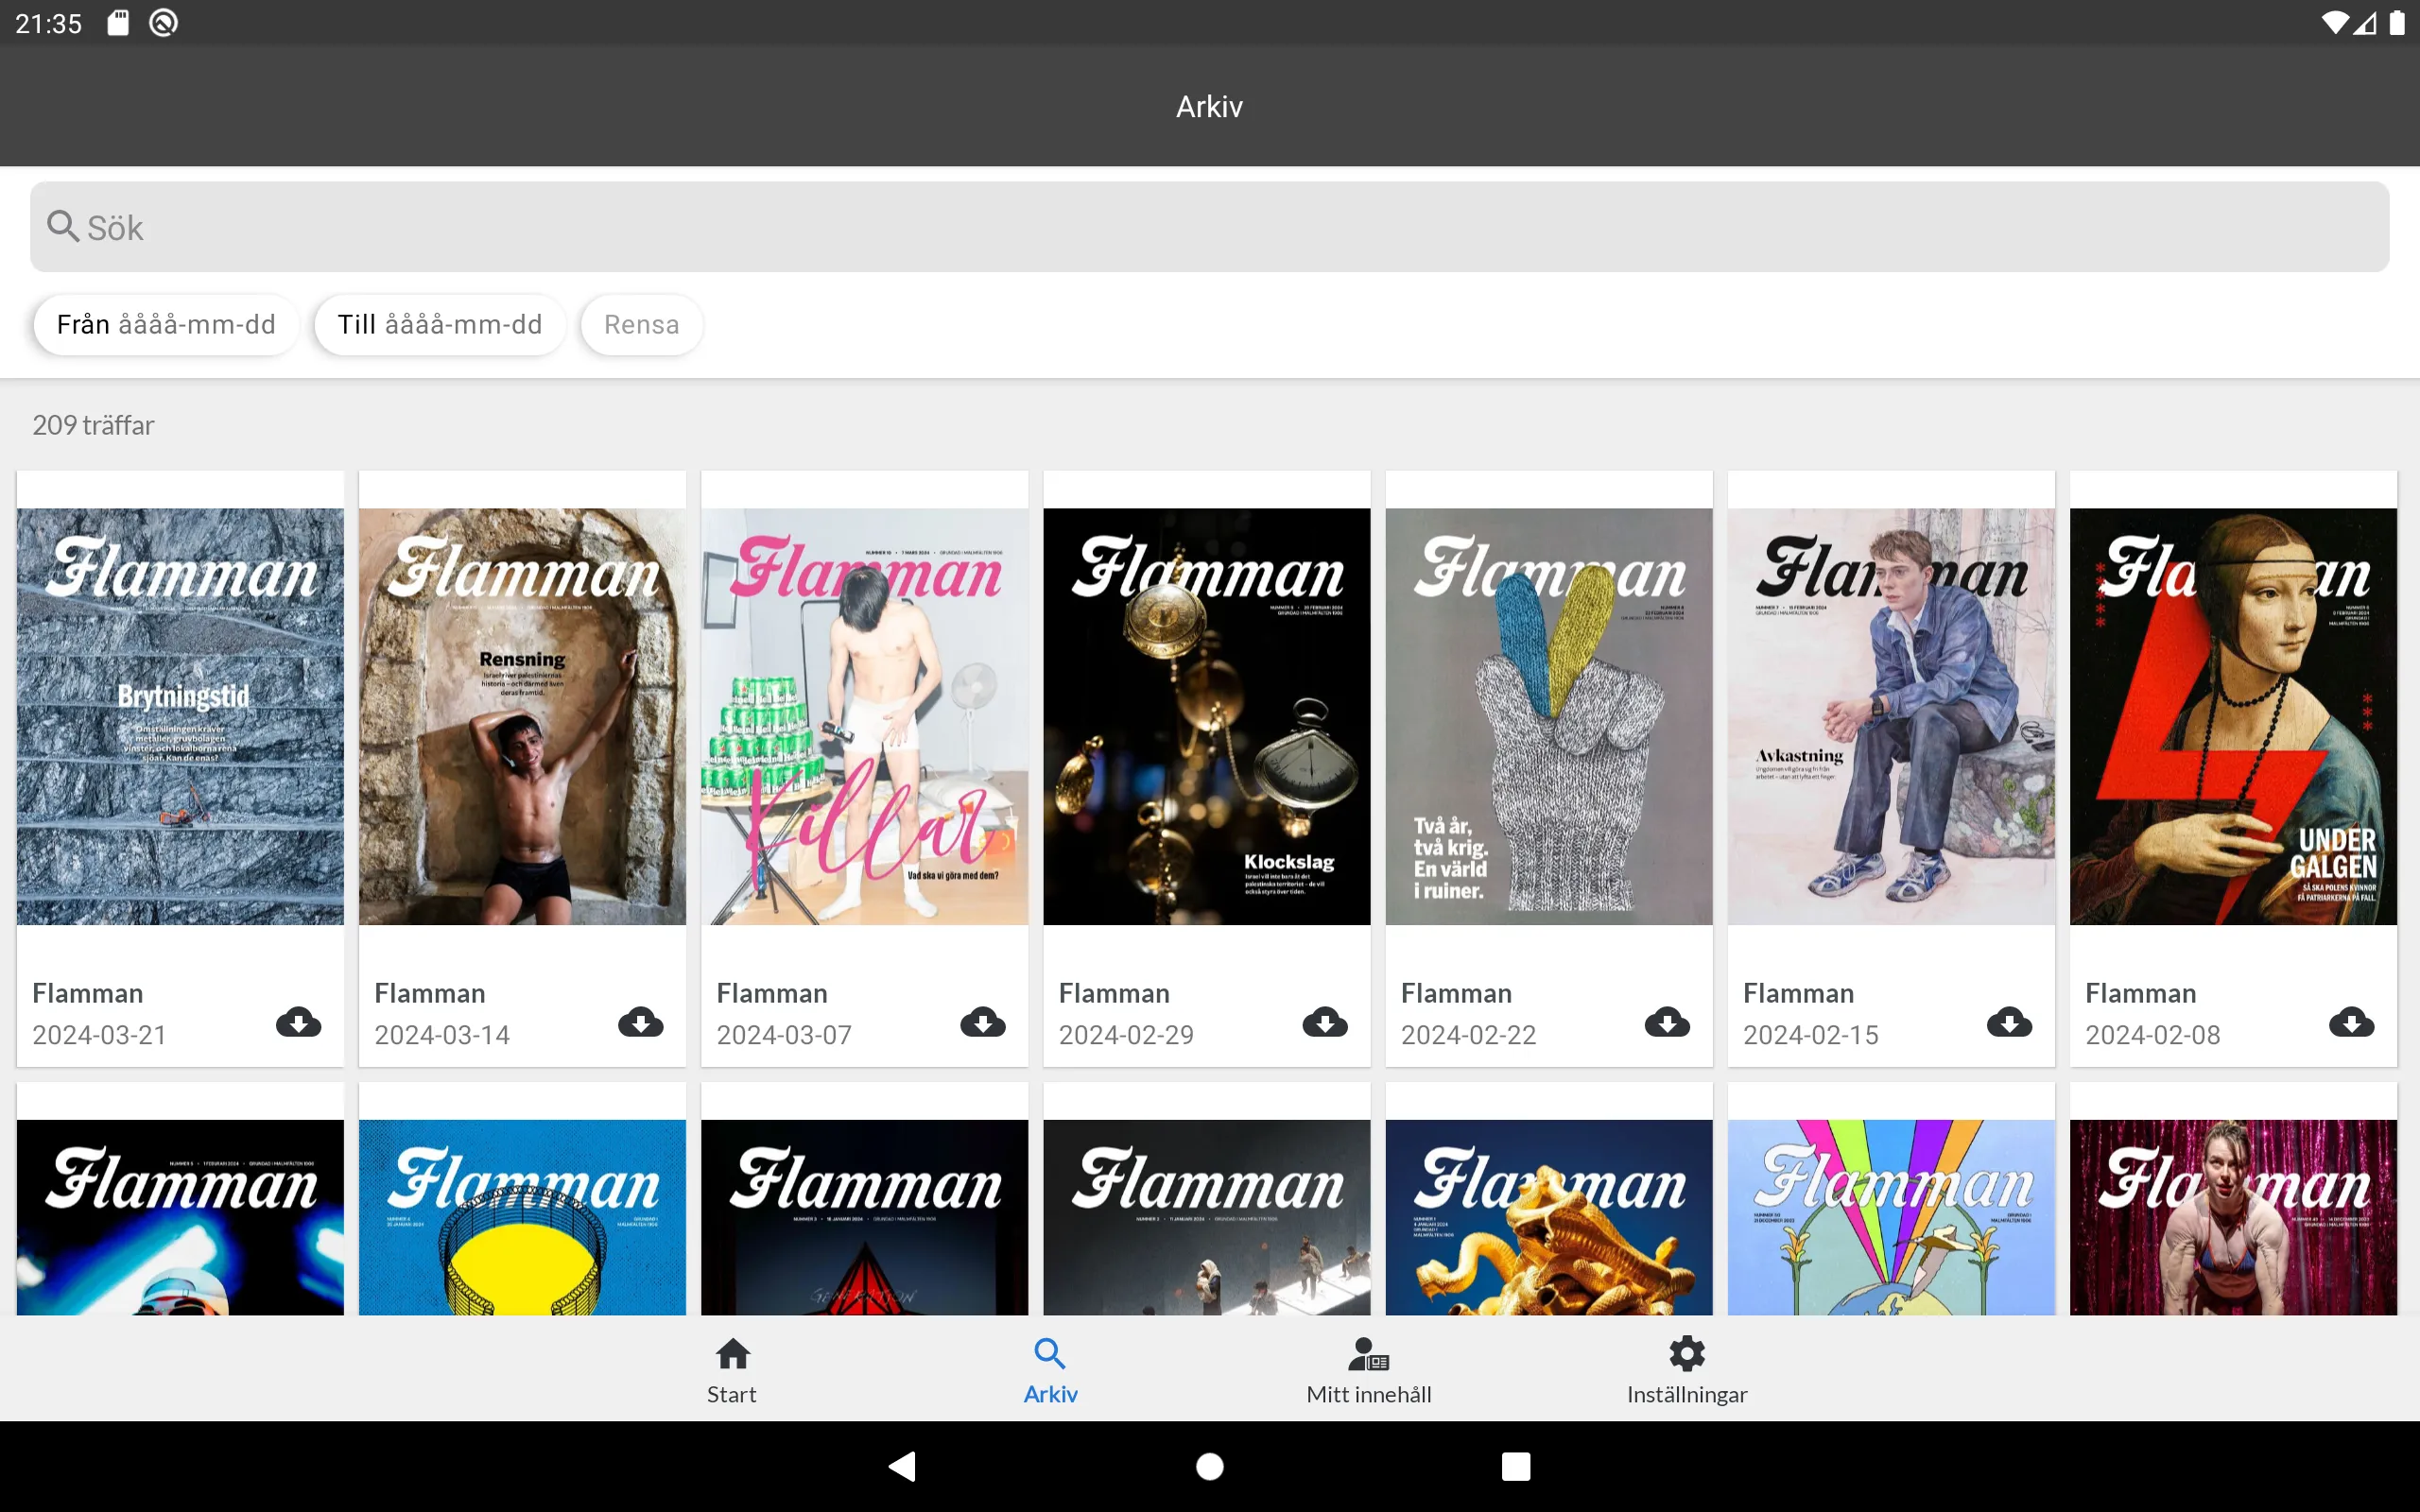Clear filters with Rensa
Viewport: 2420px width, 1512px height.
(x=641, y=325)
